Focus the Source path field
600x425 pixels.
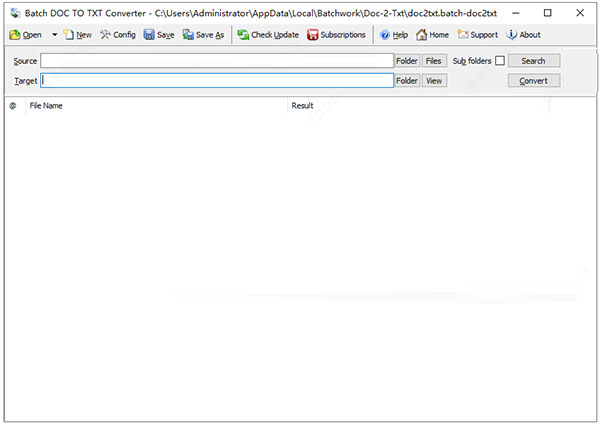coord(217,61)
